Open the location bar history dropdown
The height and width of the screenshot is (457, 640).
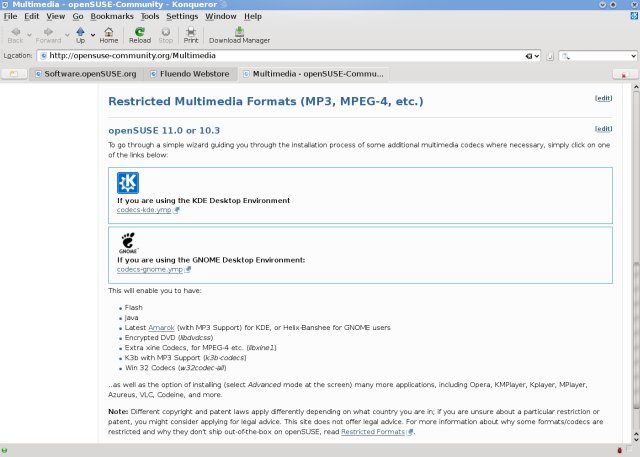point(537,56)
